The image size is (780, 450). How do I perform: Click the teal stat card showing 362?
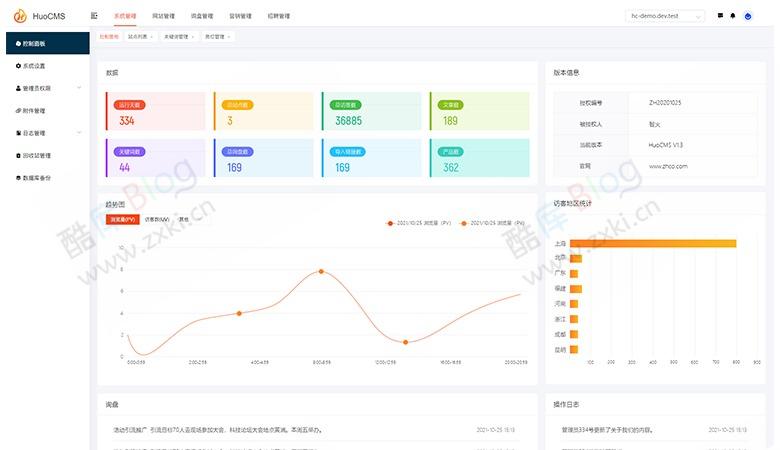(x=480, y=158)
